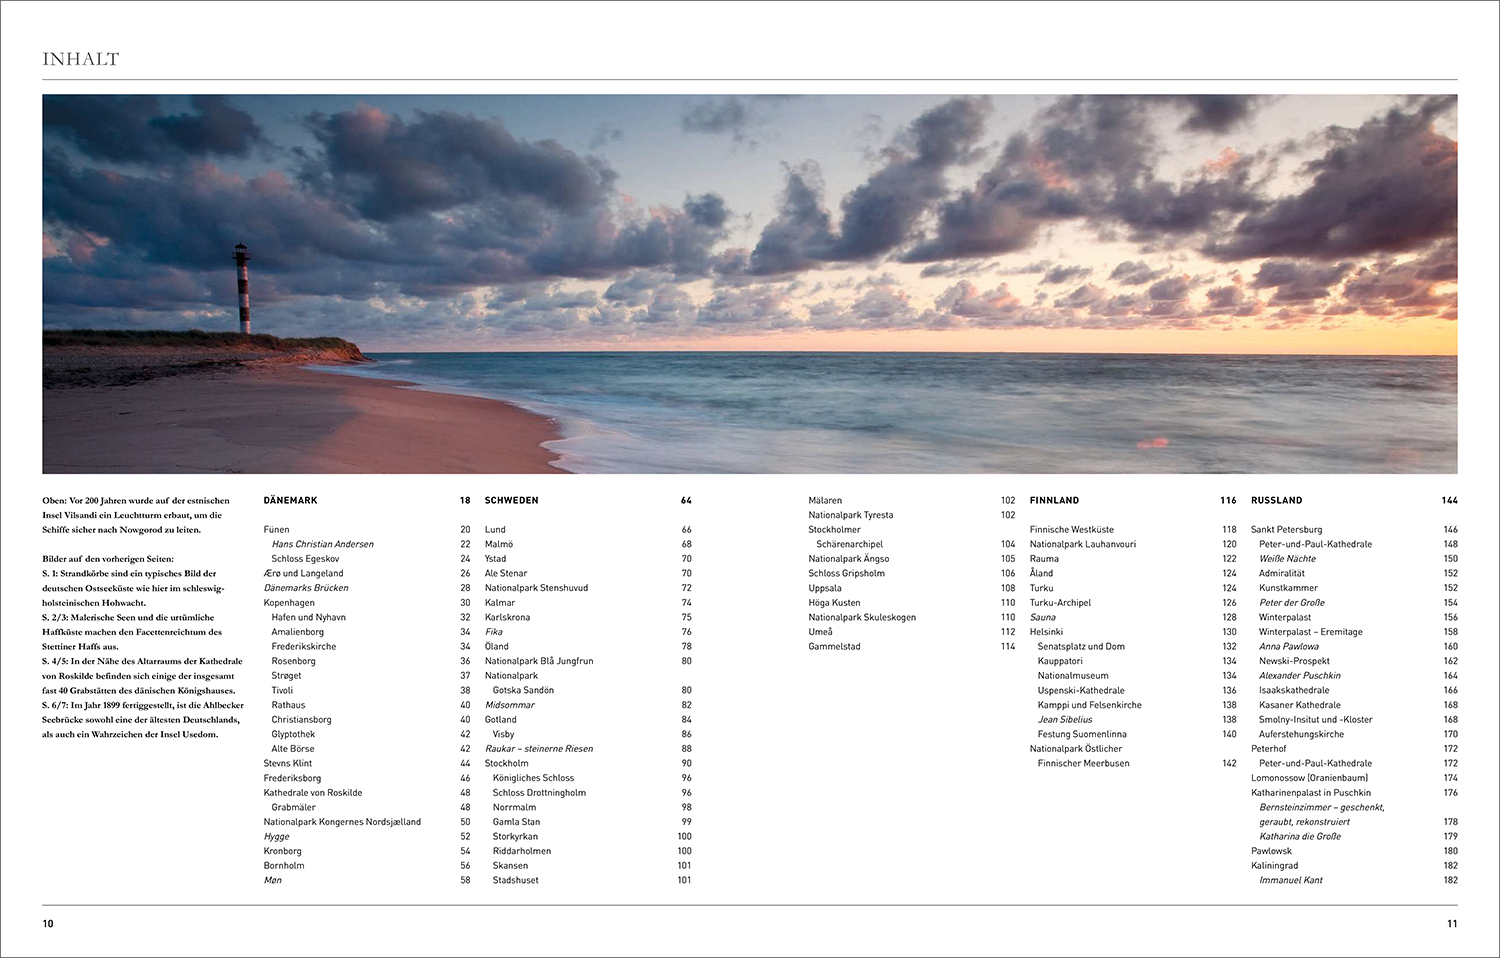Select the FINNLAND chapter heading
Screen dimensions: 1500x958
tap(1054, 500)
